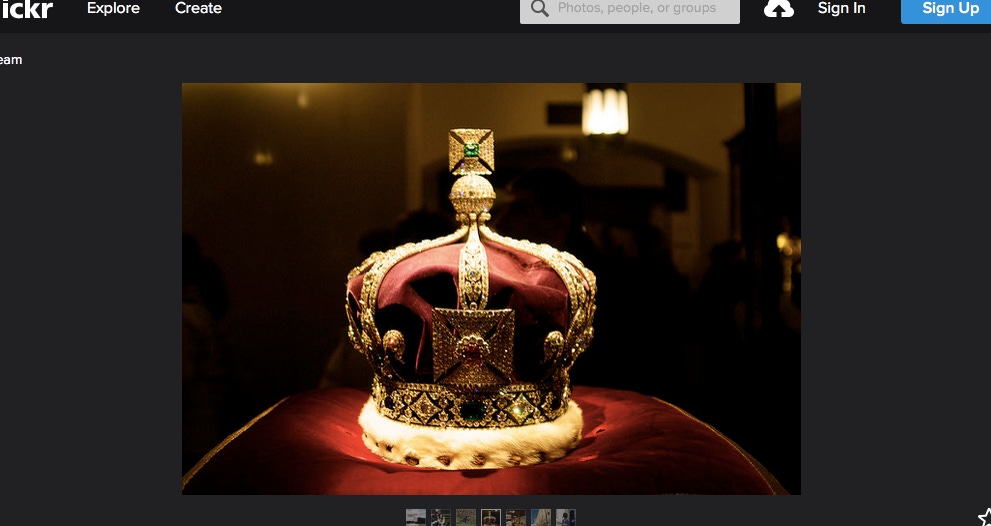Select the gray landscape thumbnail
The height and width of the screenshot is (526, 991).
pyautogui.click(x=415, y=518)
